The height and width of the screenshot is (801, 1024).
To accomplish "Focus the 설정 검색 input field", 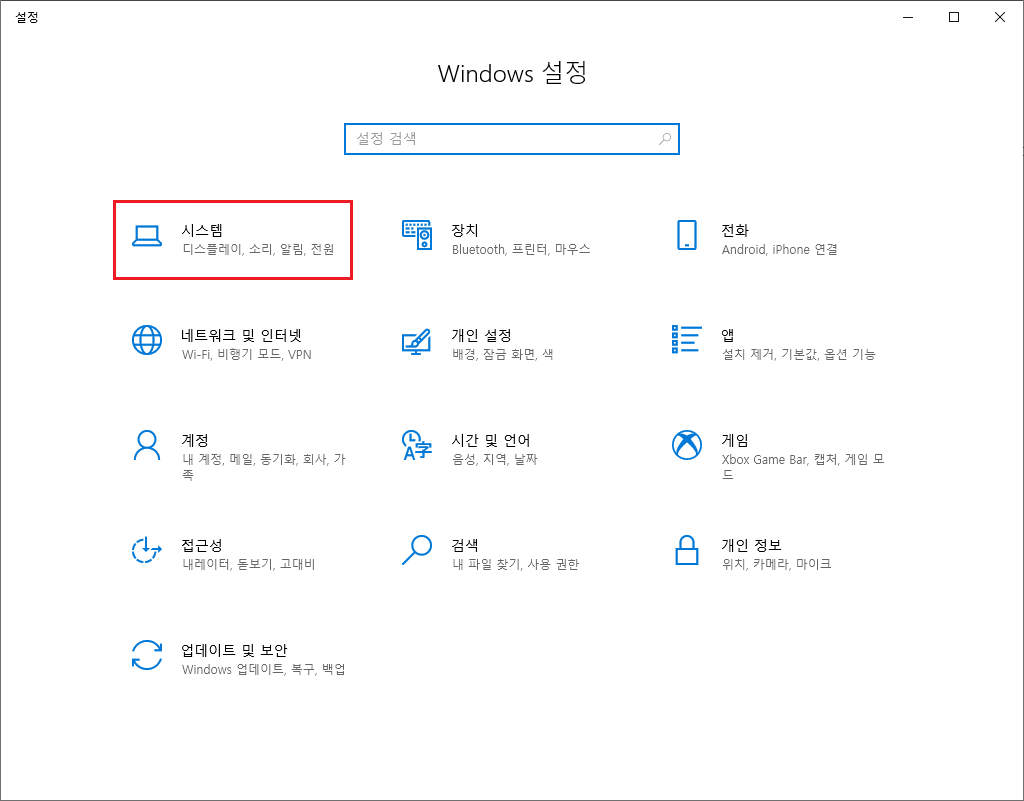I will [511, 139].
